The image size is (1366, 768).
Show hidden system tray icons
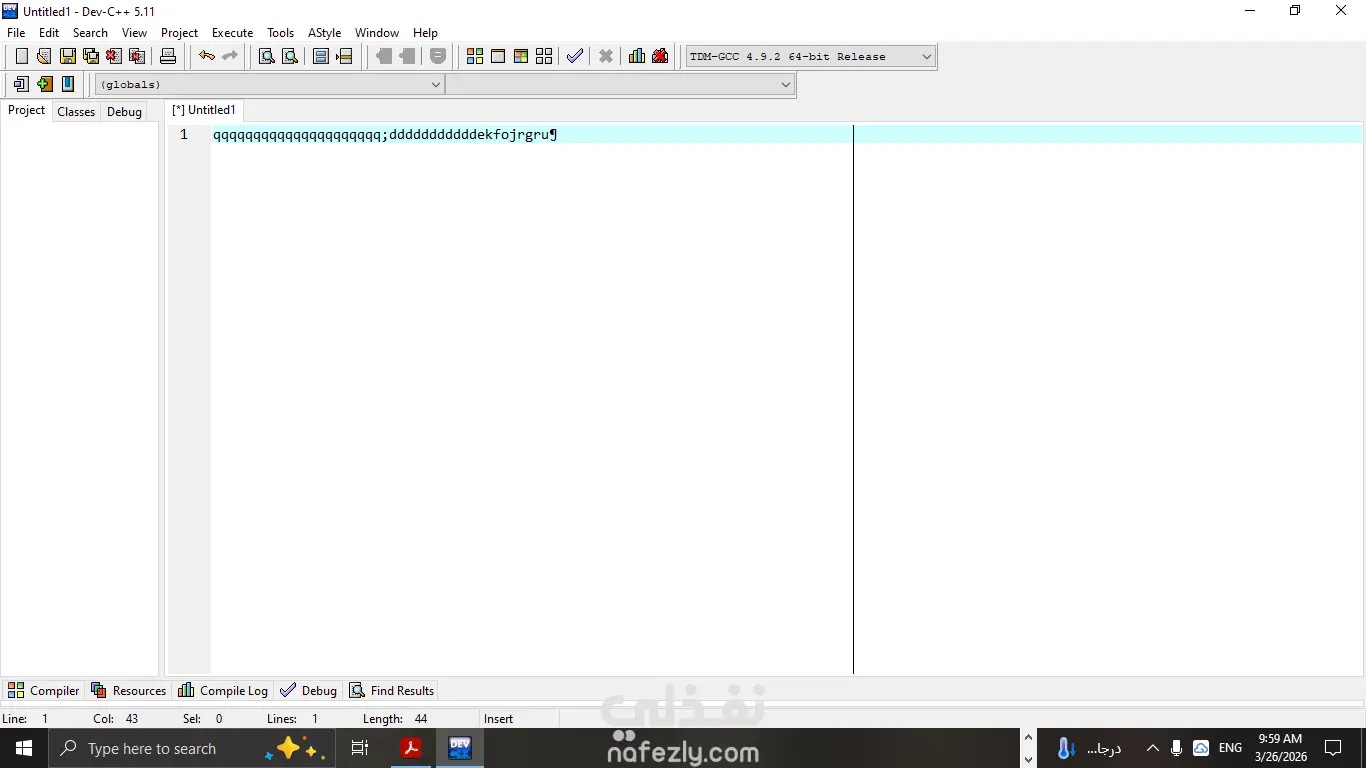(x=1152, y=748)
